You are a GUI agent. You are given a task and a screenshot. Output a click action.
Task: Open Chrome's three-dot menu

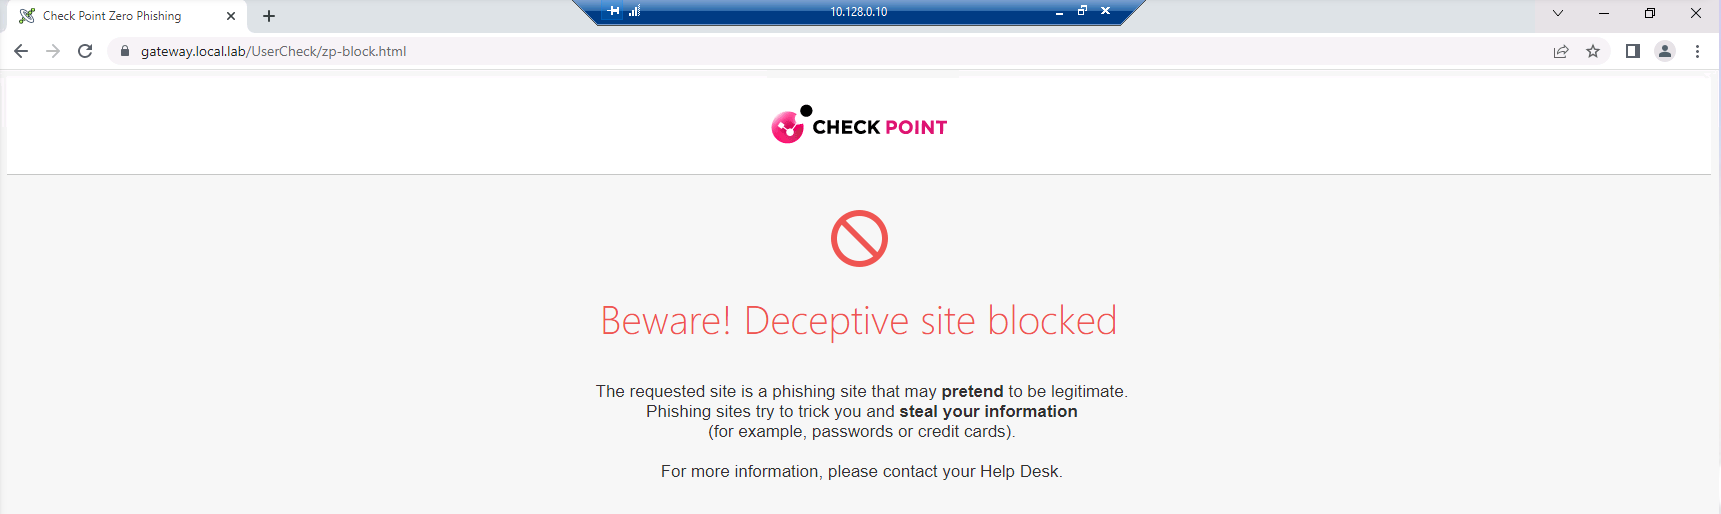(x=1697, y=51)
